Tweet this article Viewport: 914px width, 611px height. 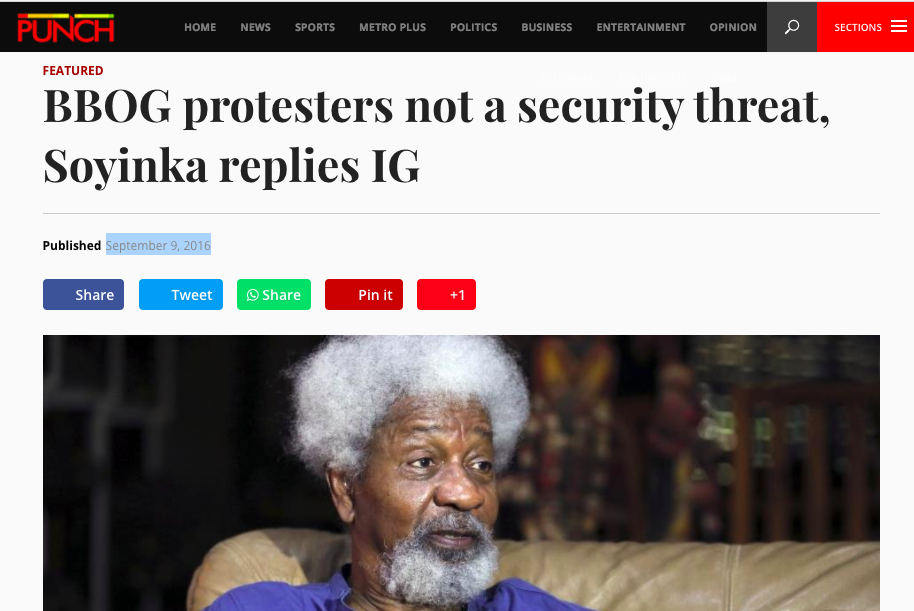181,294
